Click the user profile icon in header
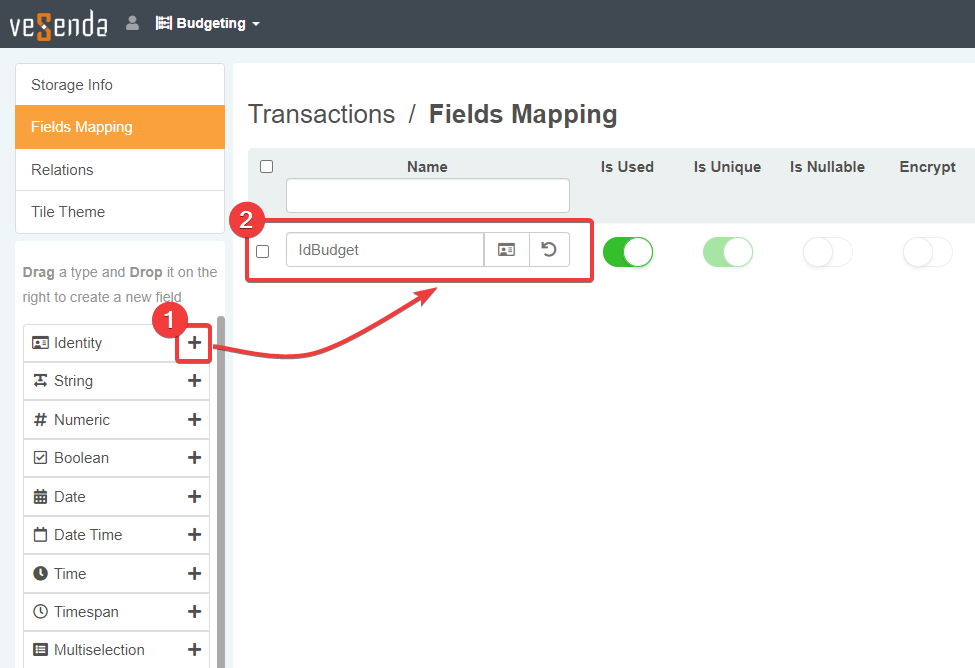The image size is (975, 668). (132, 23)
